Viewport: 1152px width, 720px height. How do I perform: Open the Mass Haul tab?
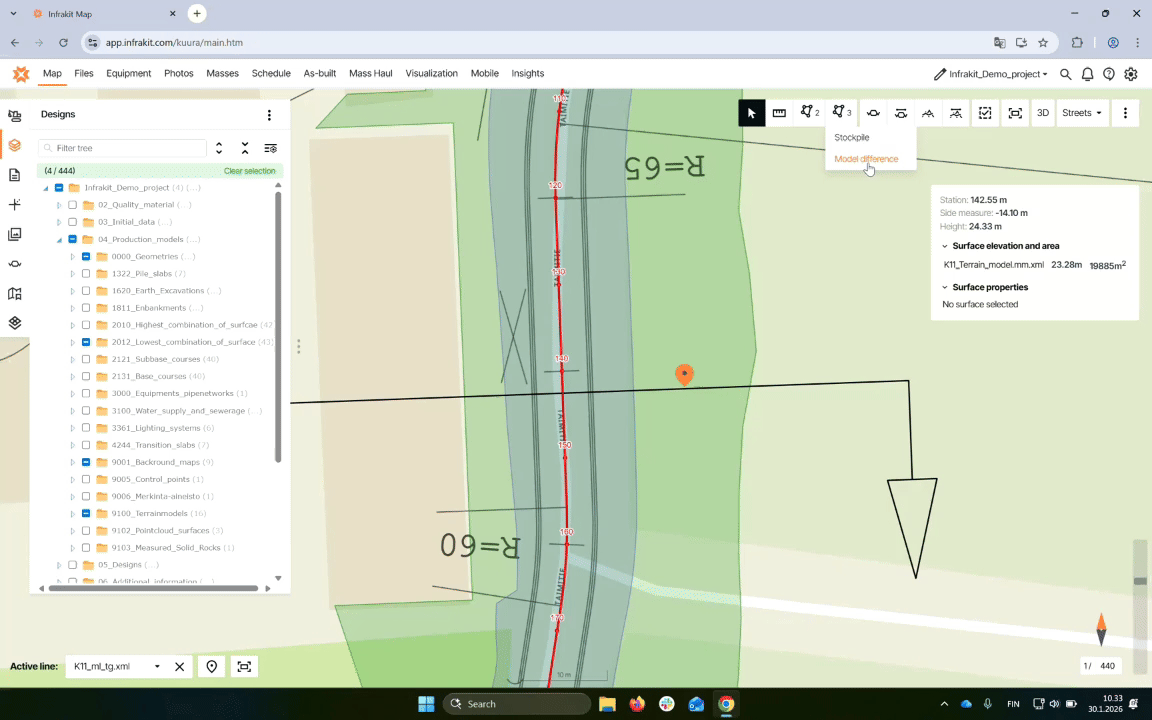pos(370,73)
